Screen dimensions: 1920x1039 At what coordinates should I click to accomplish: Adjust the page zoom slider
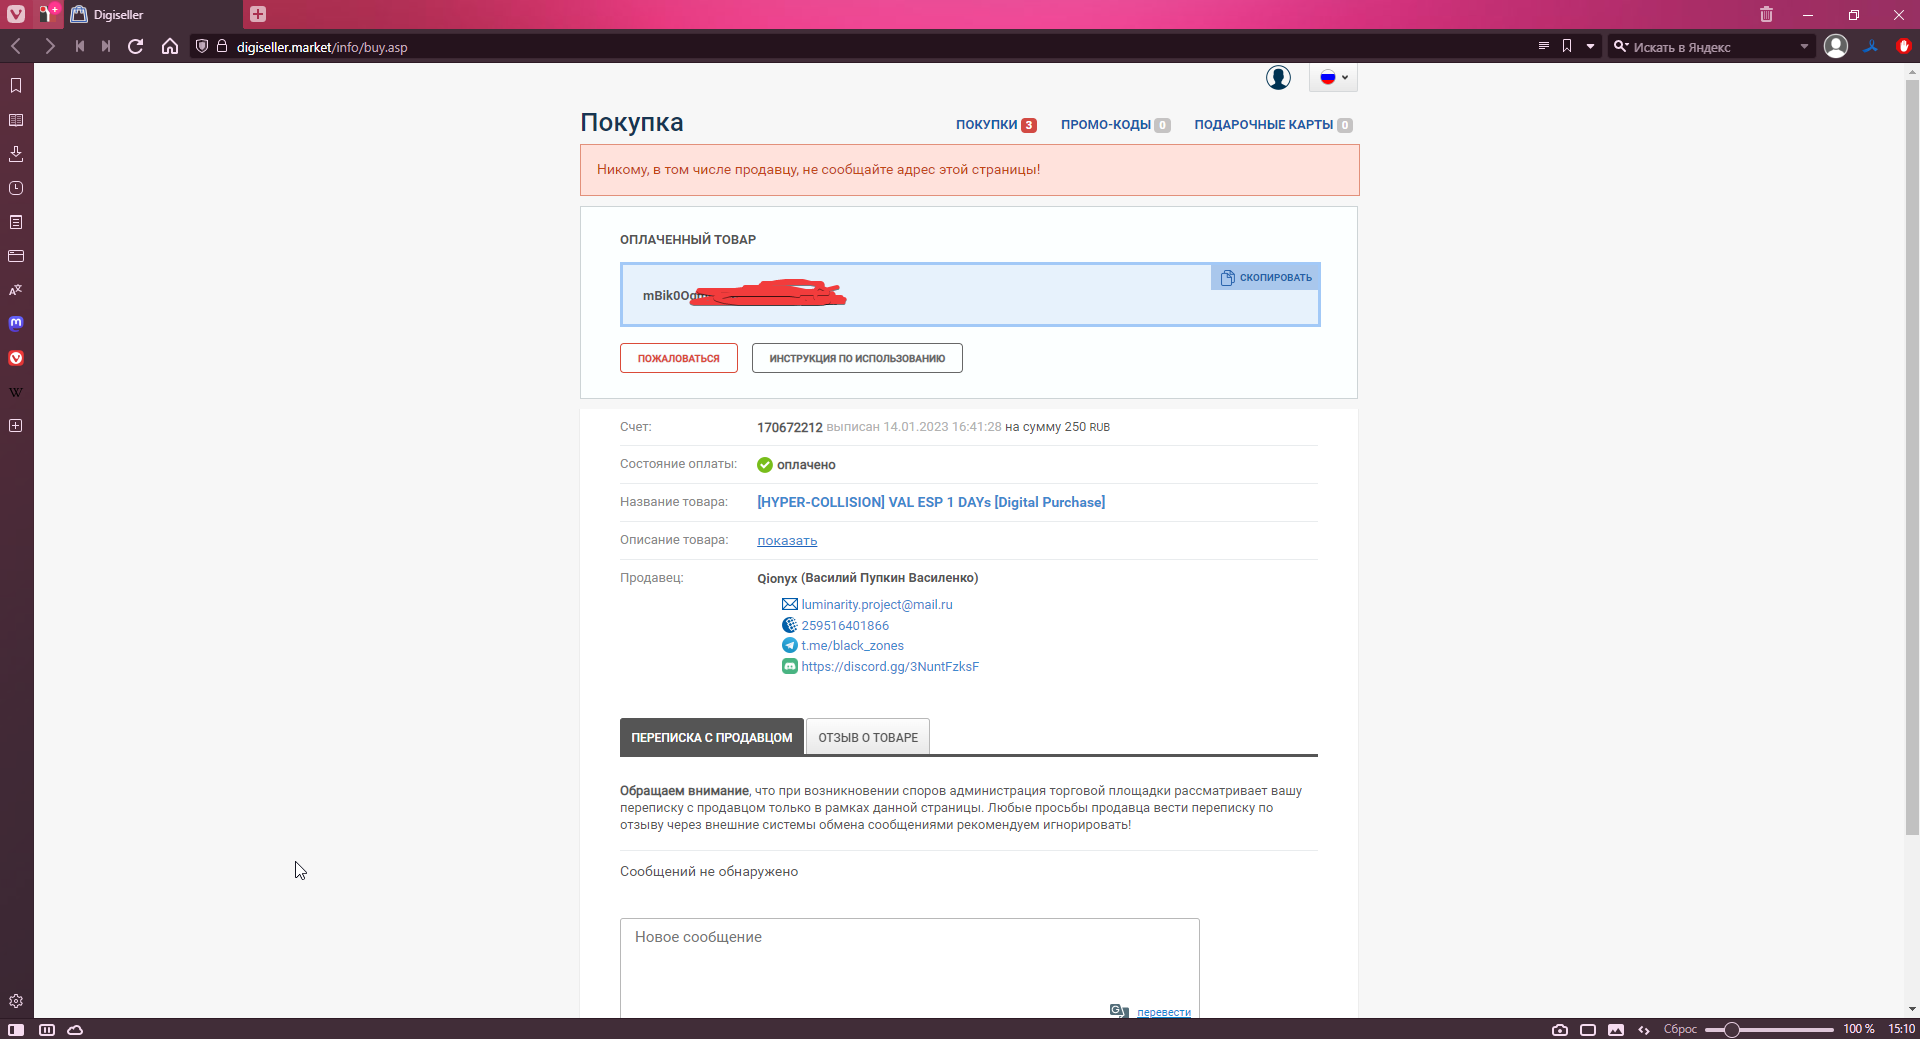(x=1769, y=1029)
